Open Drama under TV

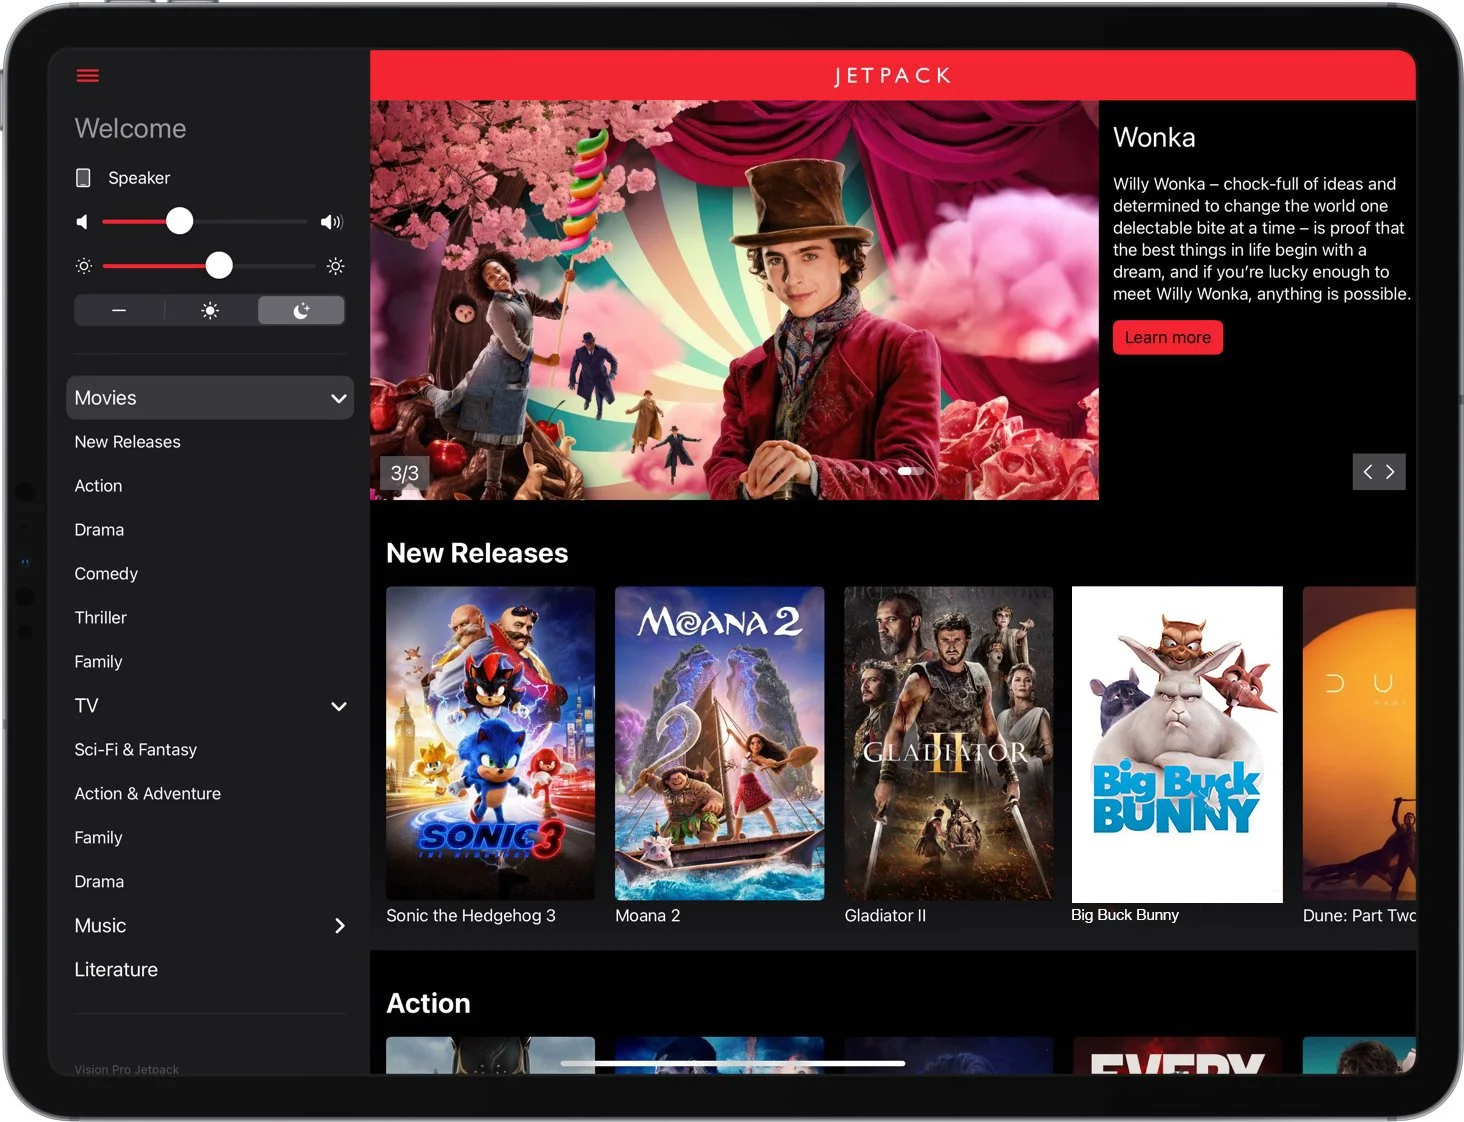pos(99,882)
